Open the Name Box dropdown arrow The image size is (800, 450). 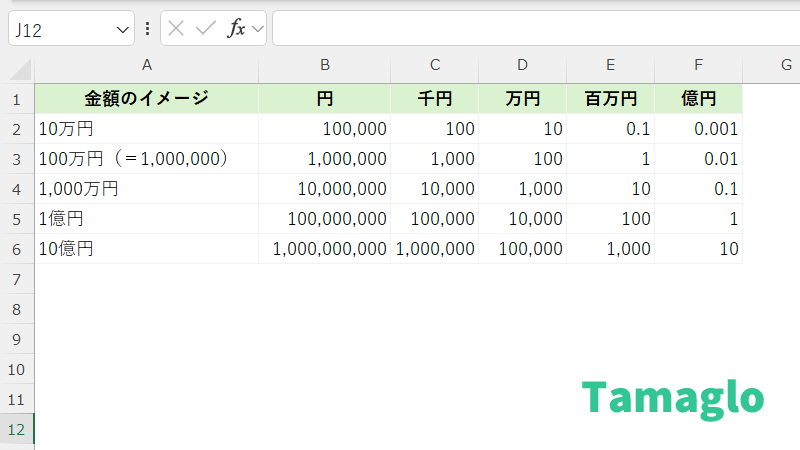[123, 29]
